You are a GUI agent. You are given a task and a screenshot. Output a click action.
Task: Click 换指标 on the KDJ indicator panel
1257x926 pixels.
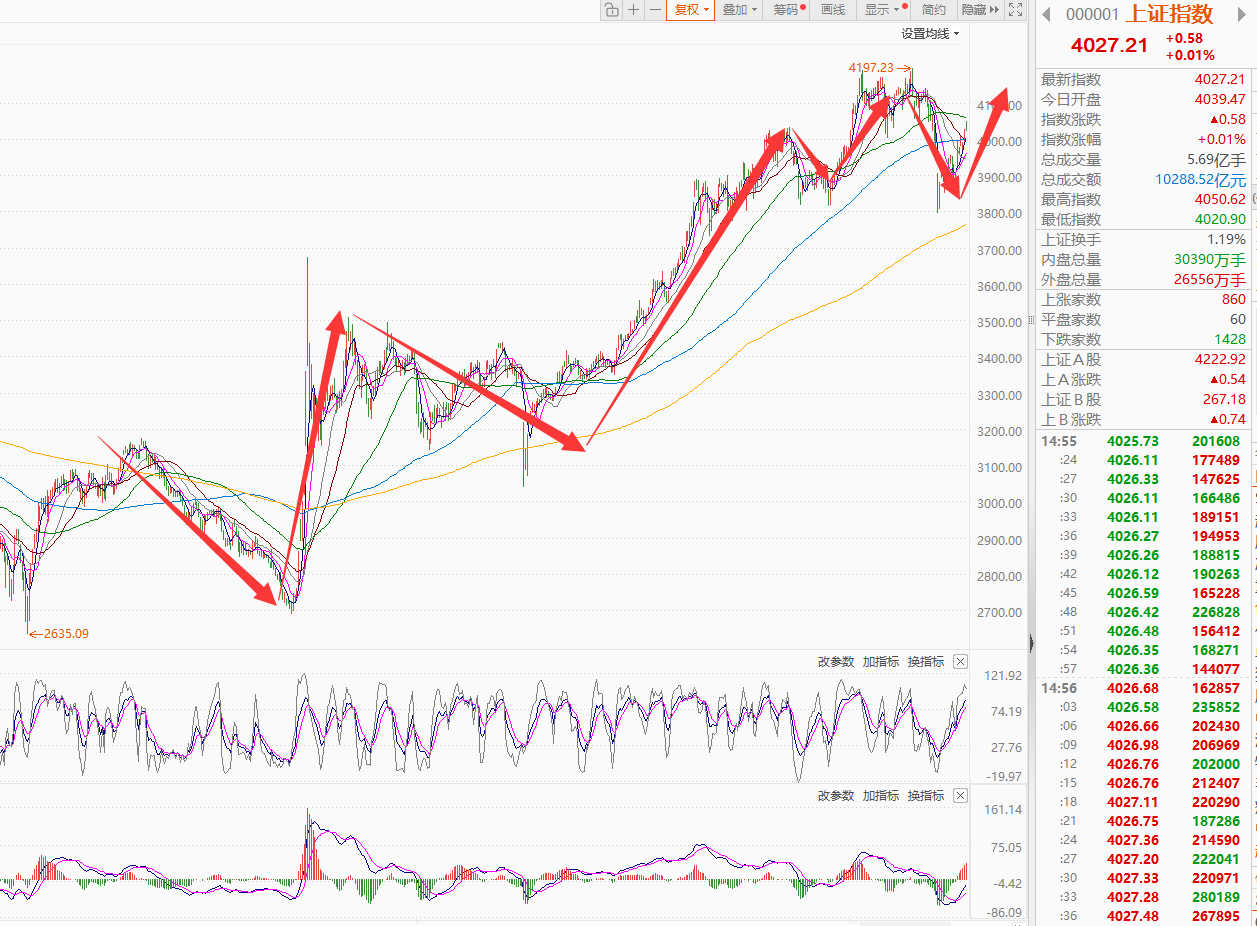(x=926, y=662)
